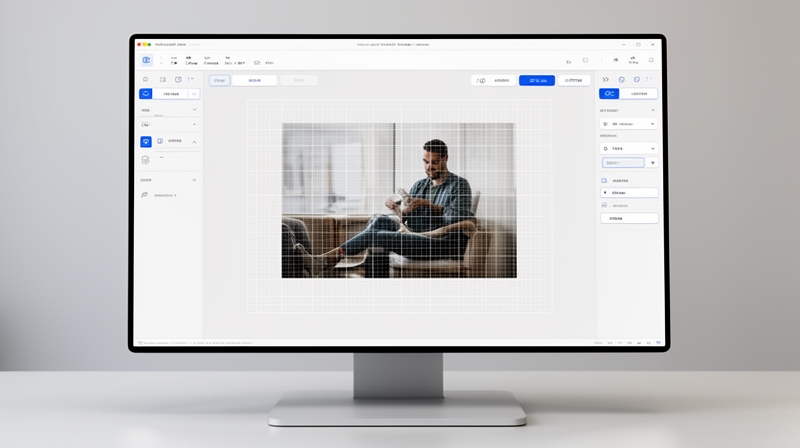Select the white segment of right panel switcher
This screenshot has width=800, height=448.
(638, 93)
